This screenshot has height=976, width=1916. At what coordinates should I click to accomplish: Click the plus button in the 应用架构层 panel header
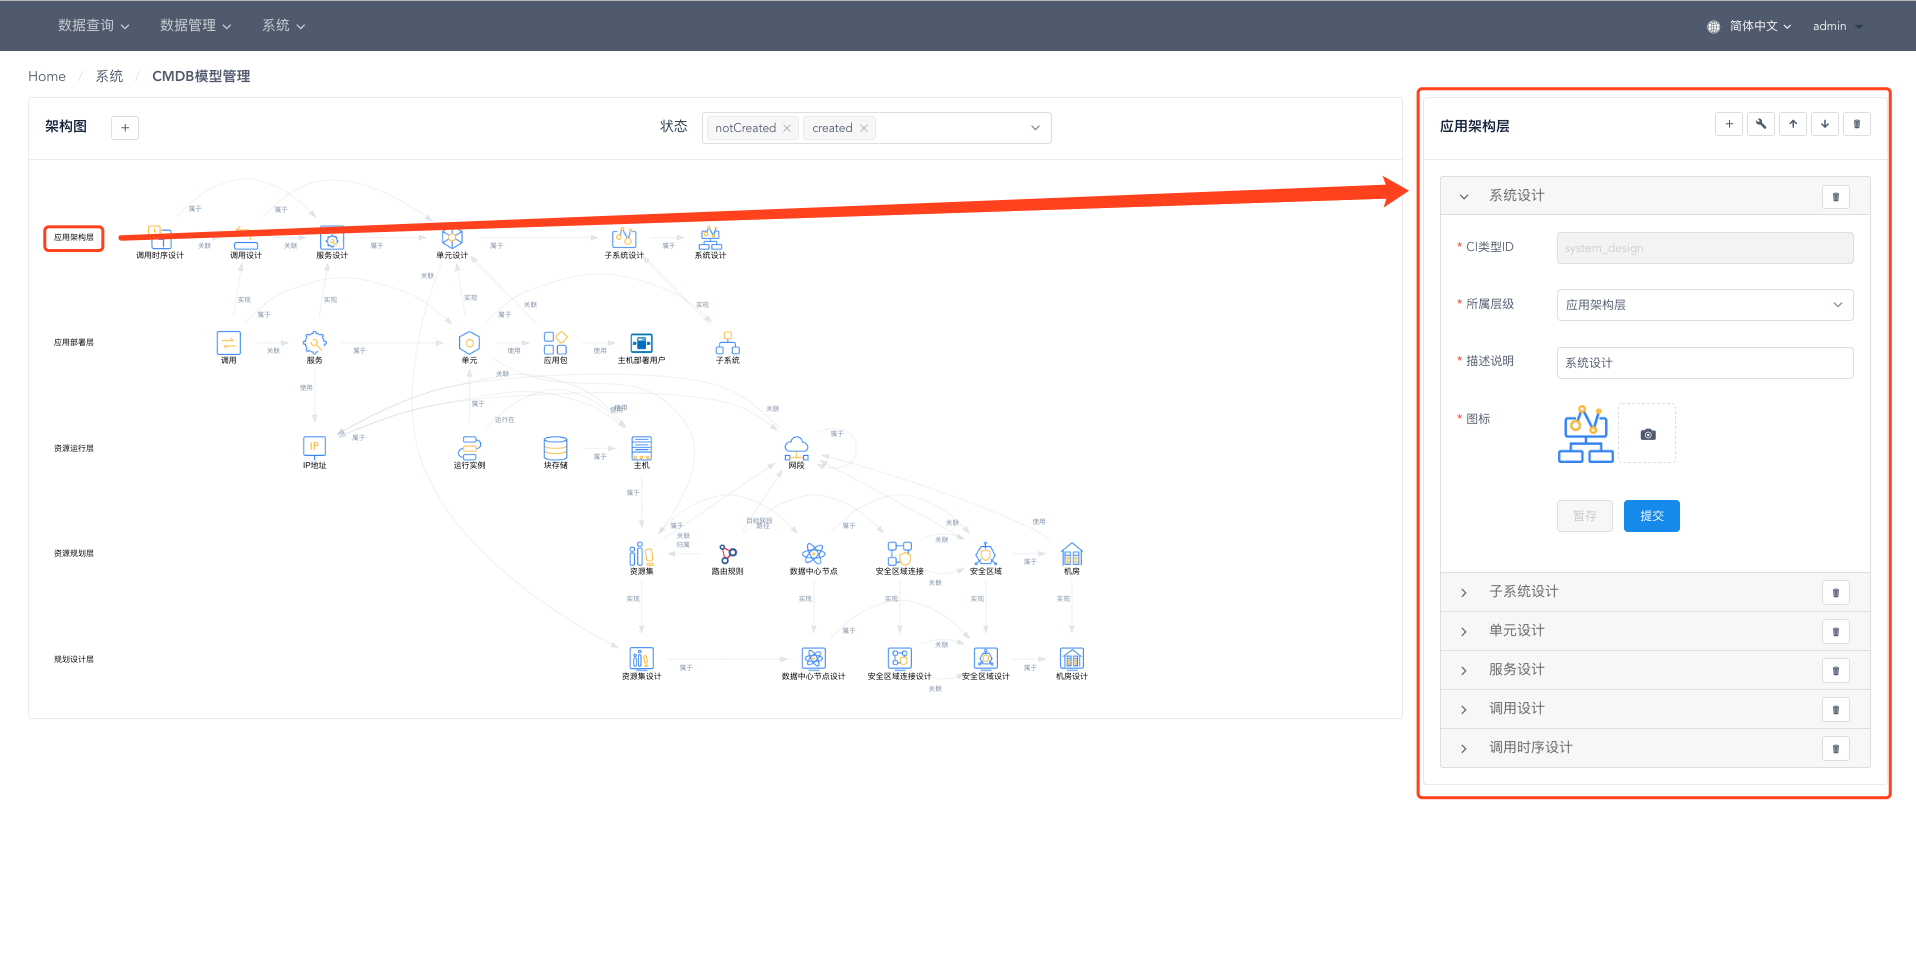pos(1729,124)
